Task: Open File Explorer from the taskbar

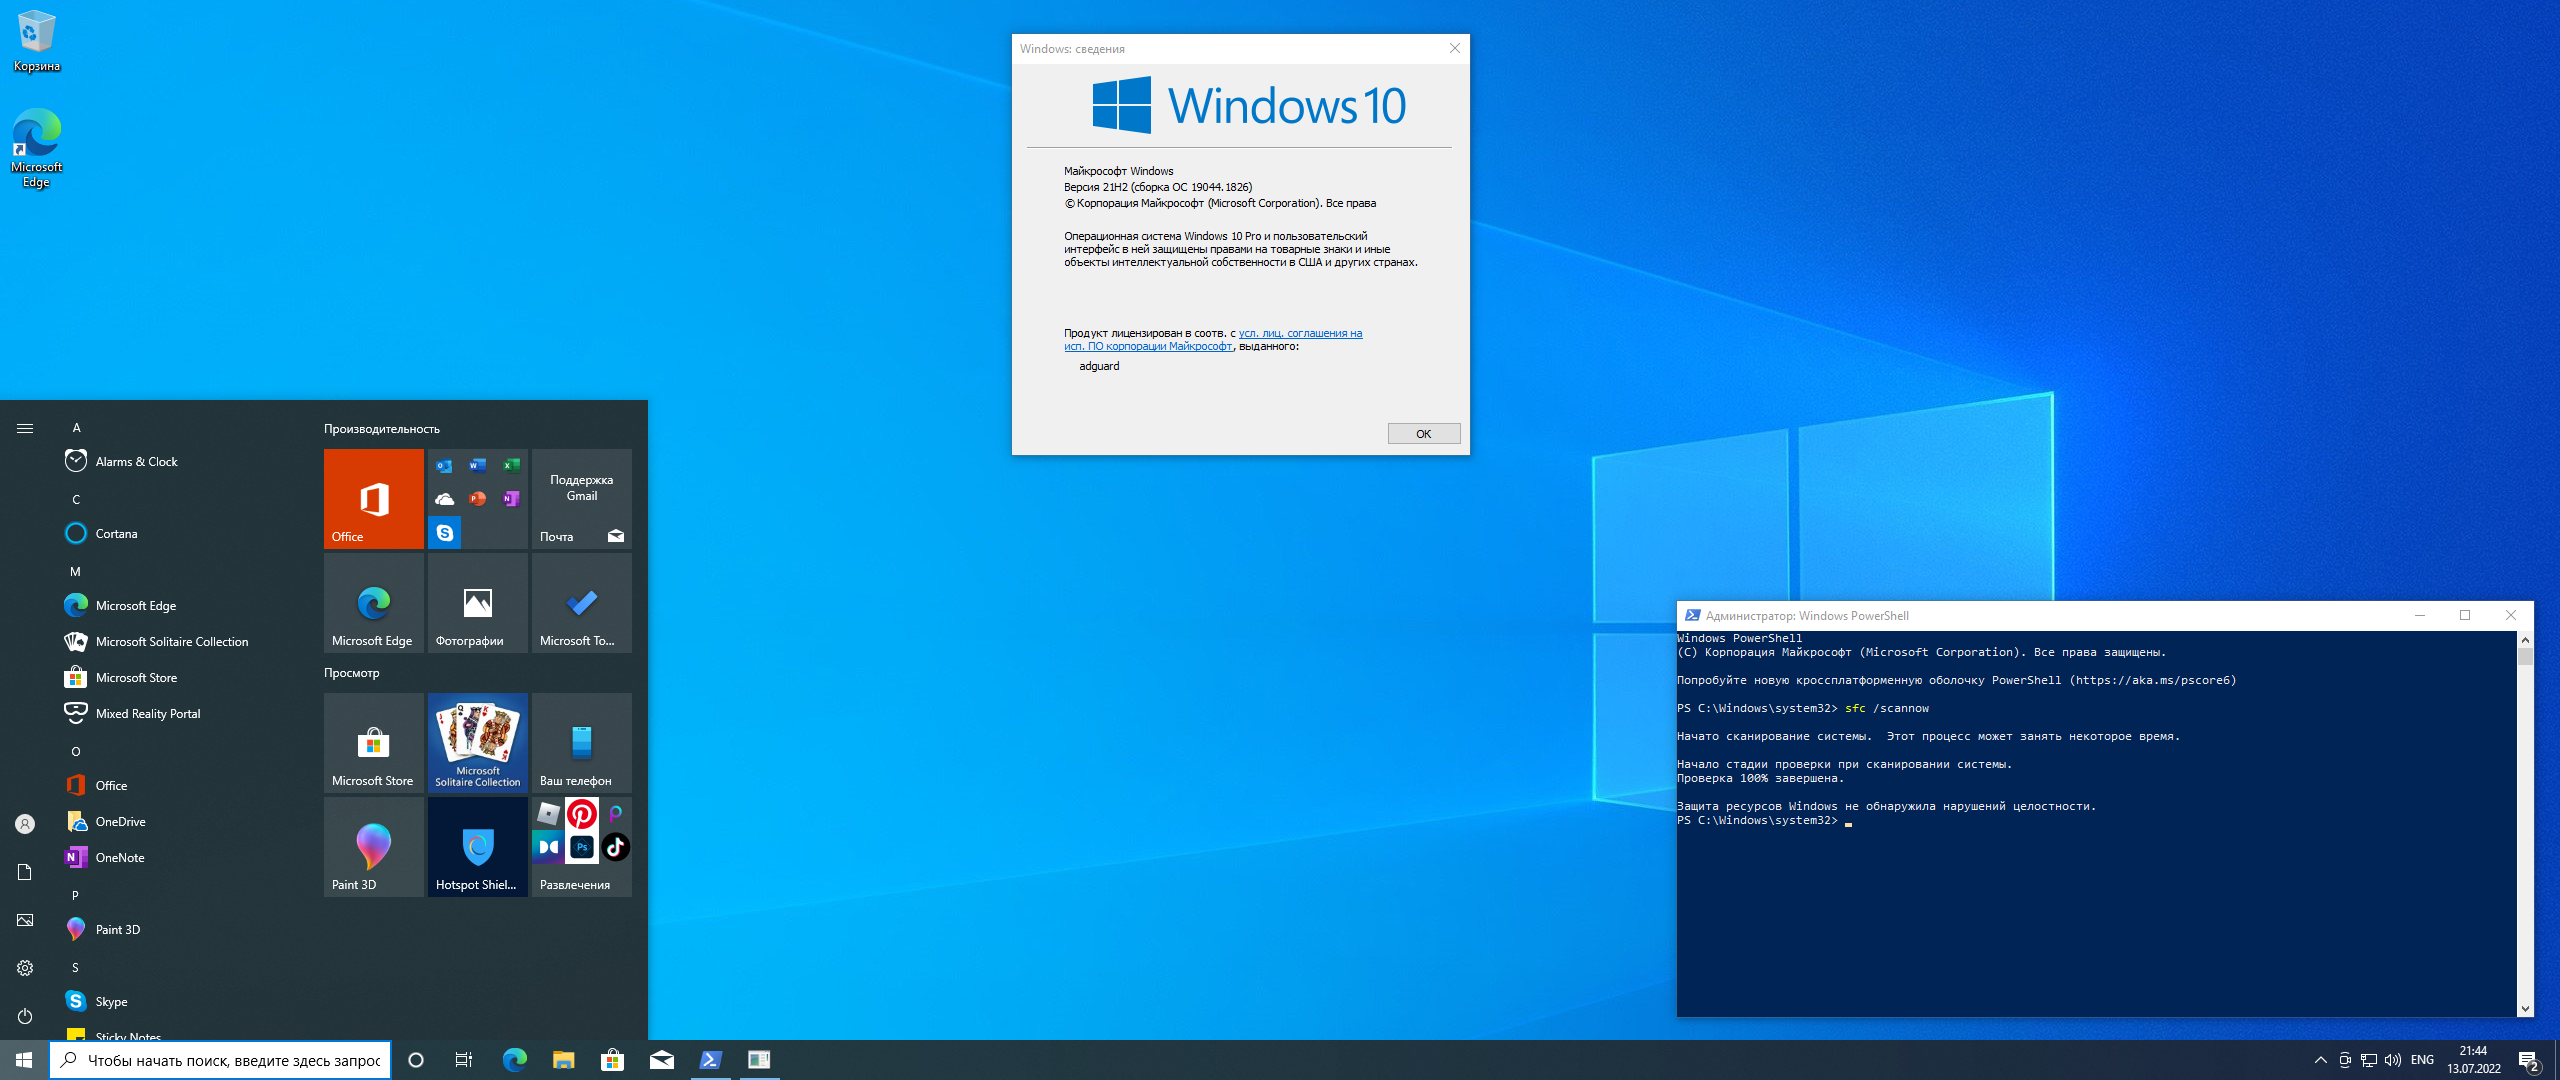Action: 563,1060
